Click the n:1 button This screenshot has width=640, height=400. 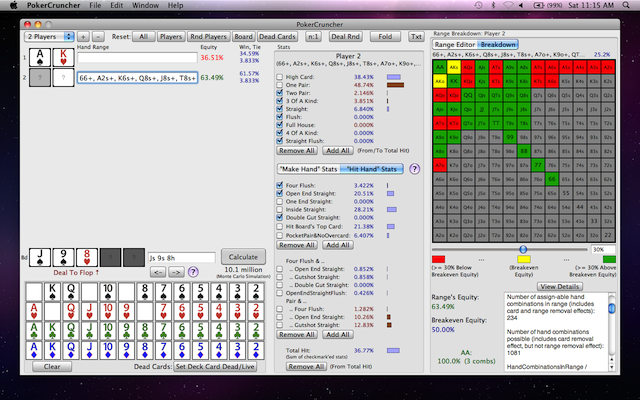point(313,36)
